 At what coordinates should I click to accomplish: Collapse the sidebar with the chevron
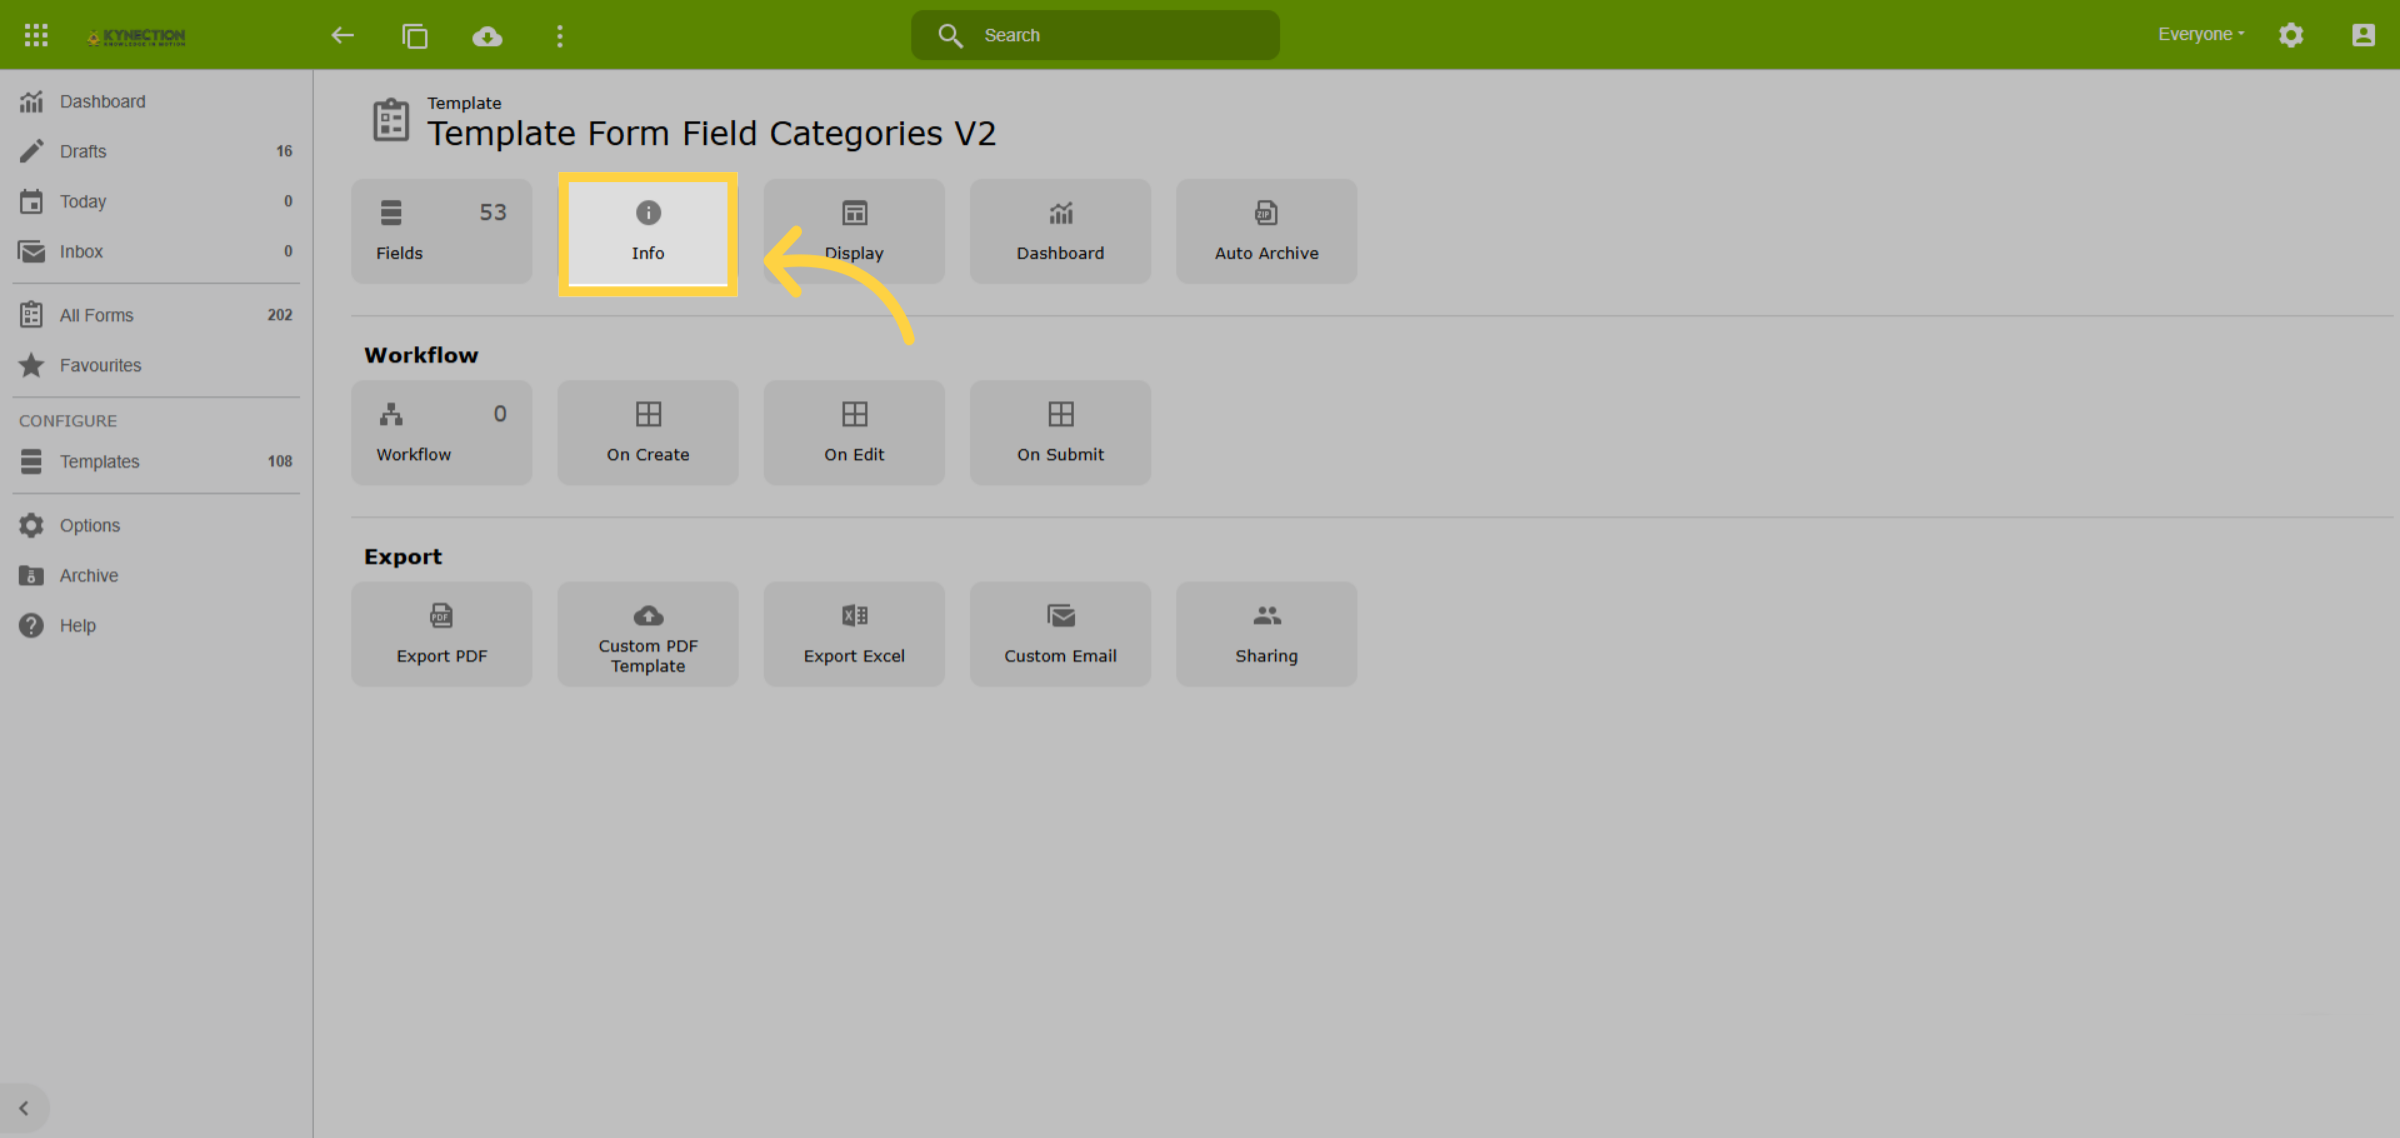[x=24, y=1108]
